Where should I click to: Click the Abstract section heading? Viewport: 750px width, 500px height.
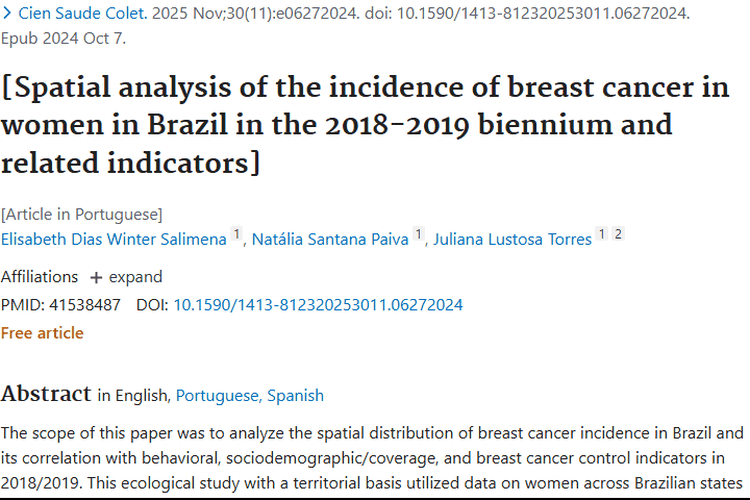(x=45, y=394)
